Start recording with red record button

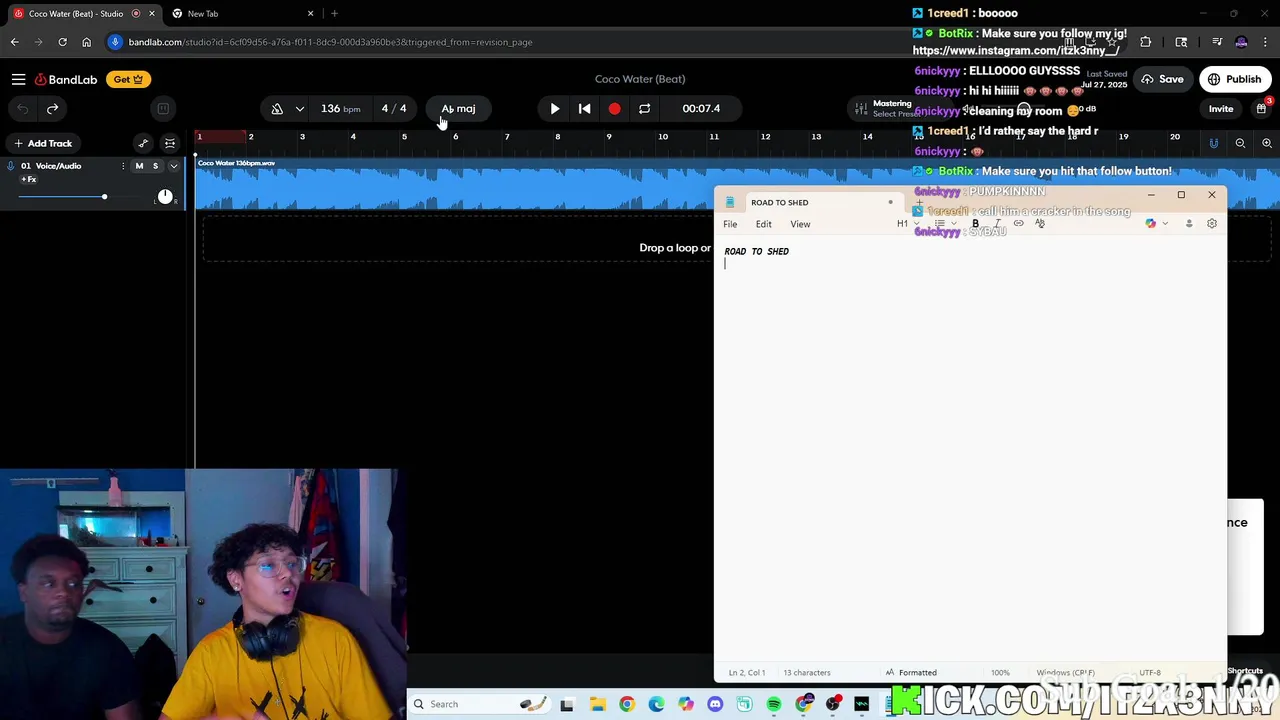(x=614, y=108)
